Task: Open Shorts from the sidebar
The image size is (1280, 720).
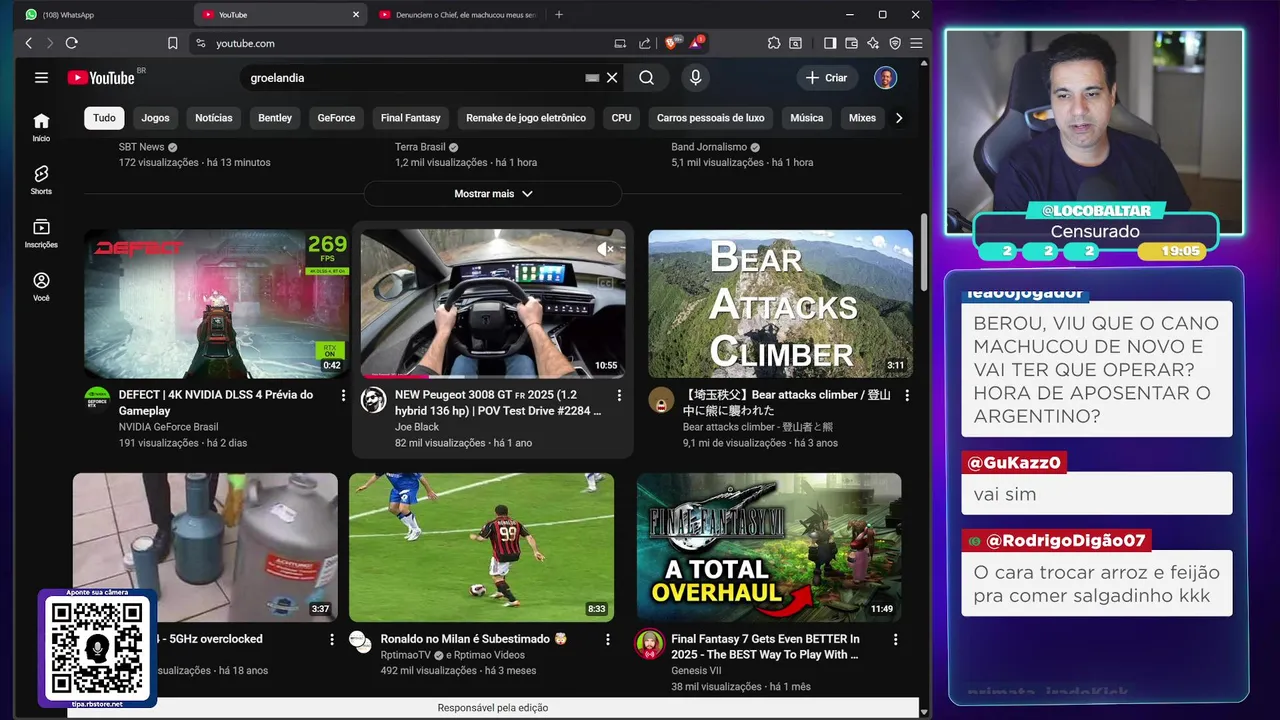Action: point(41,180)
